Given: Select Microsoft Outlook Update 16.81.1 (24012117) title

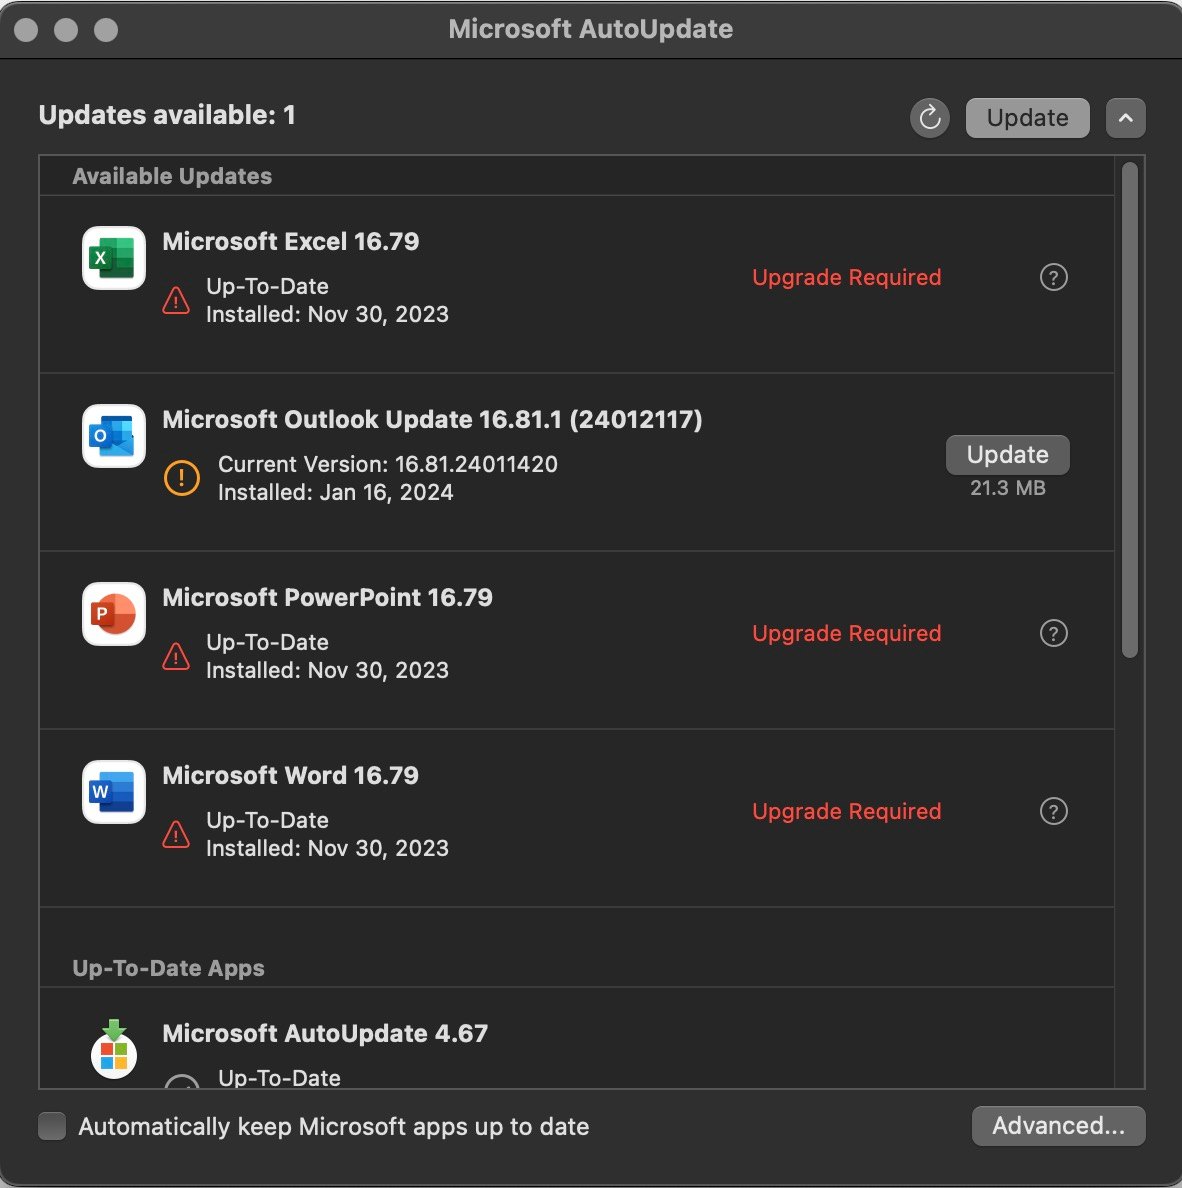Looking at the screenshot, I should tap(432, 420).
